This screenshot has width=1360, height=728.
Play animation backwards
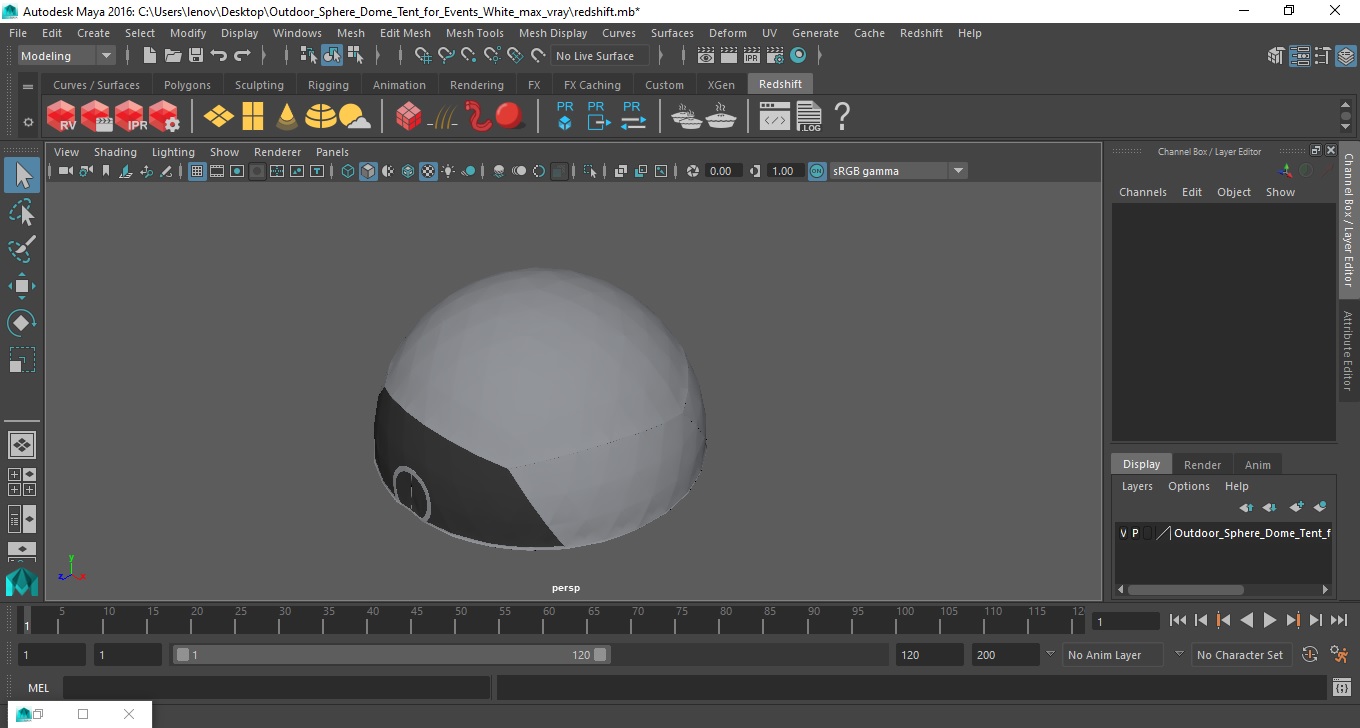[1247, 620]
